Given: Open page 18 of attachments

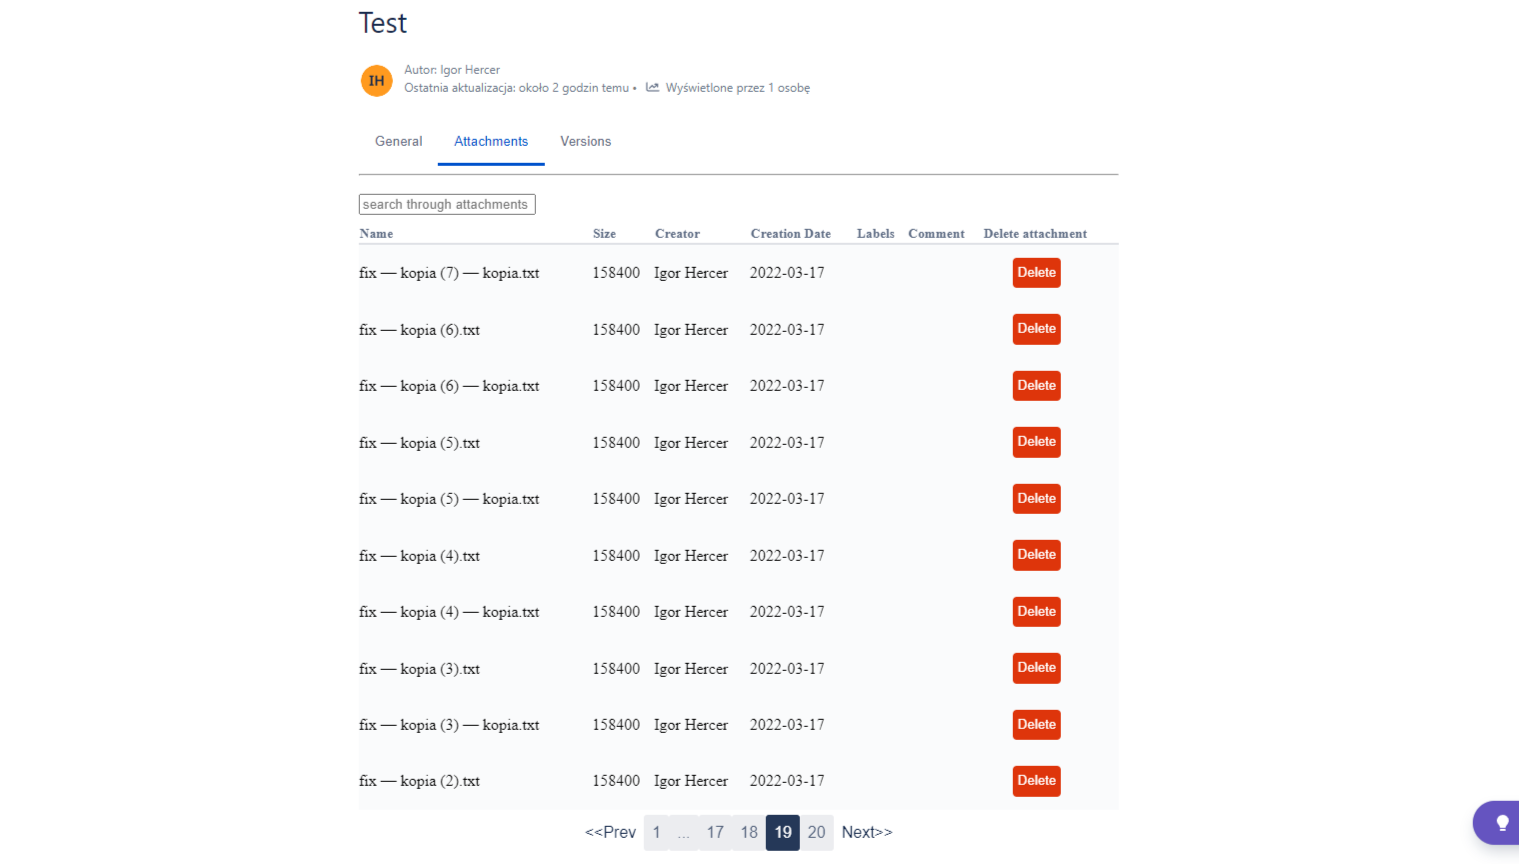Looking at the screenshot, I should coord(749,832).
